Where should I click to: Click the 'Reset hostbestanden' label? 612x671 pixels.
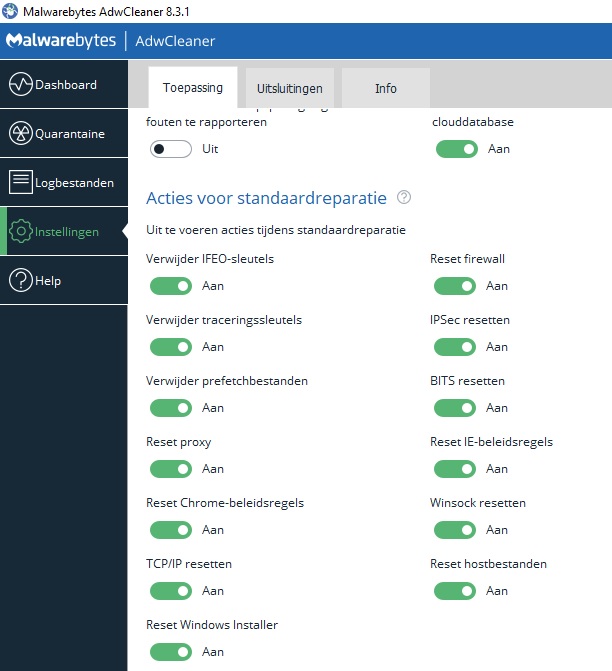[488, 564]
